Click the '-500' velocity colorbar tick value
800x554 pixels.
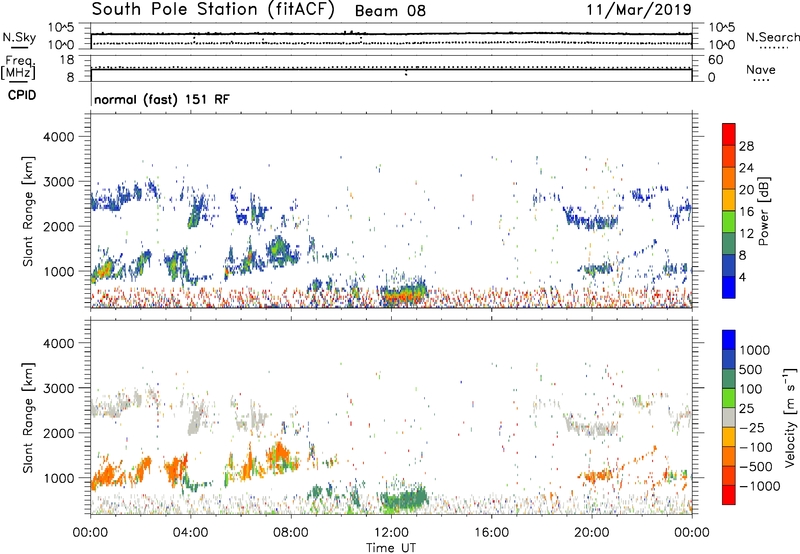(756, 467)
